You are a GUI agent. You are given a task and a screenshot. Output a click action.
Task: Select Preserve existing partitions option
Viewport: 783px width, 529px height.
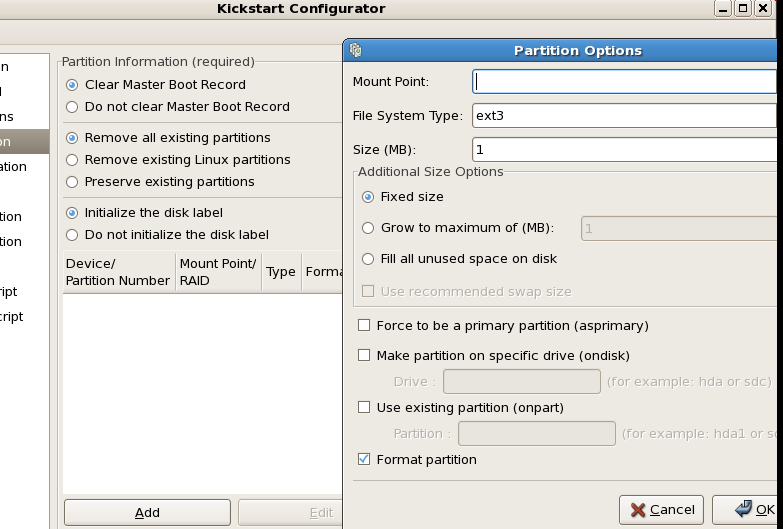(71, 182)
